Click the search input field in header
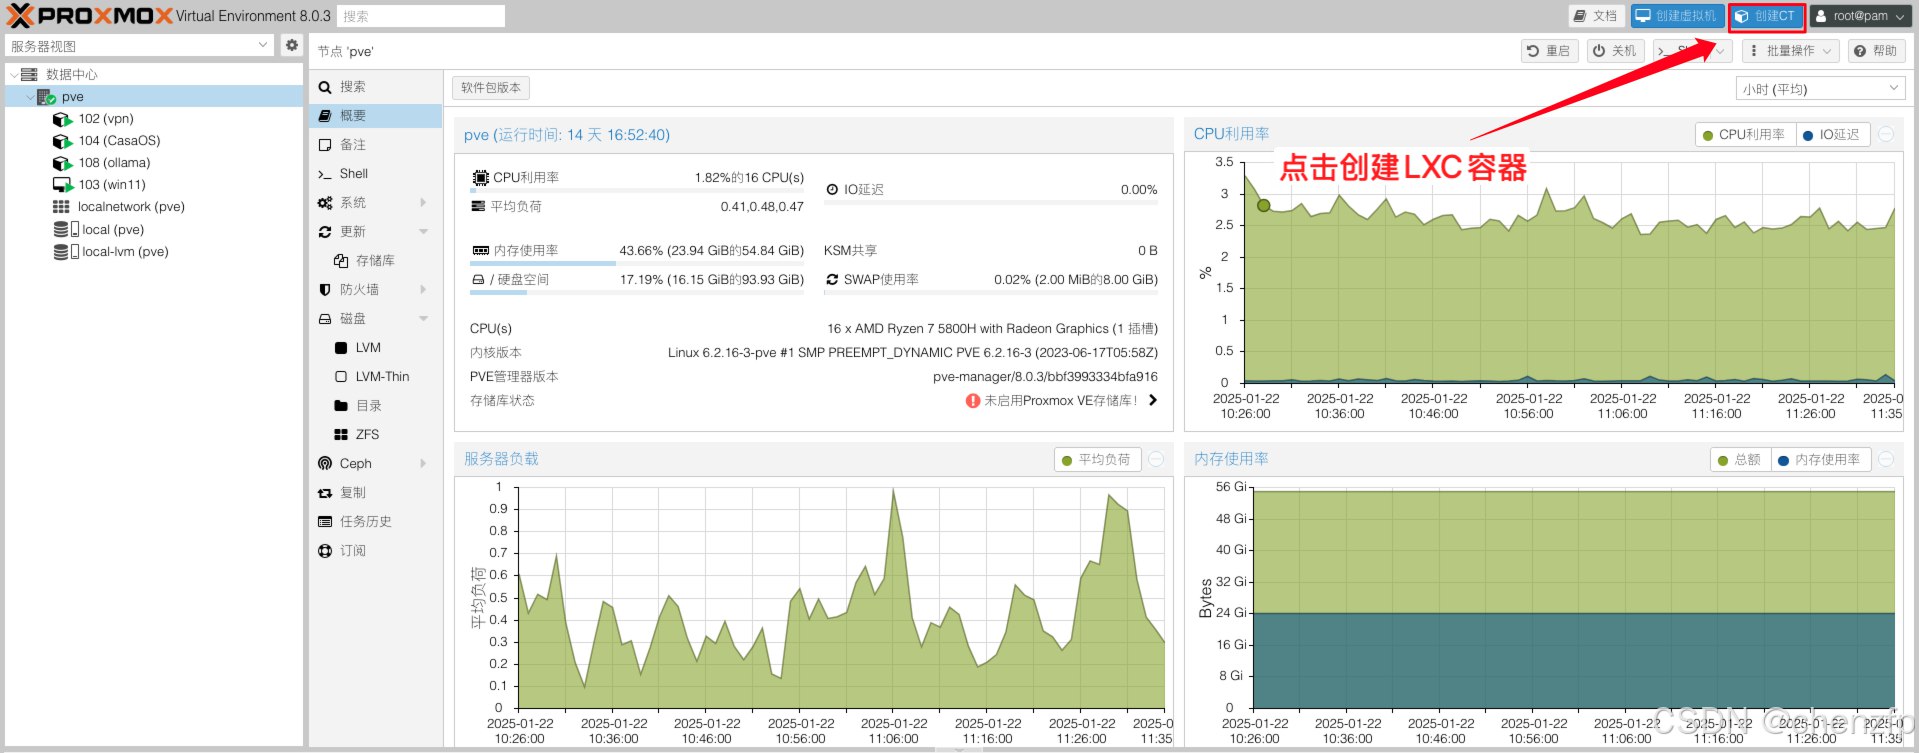This screenshot has height=753, width=1919. (x=420, y=16)
